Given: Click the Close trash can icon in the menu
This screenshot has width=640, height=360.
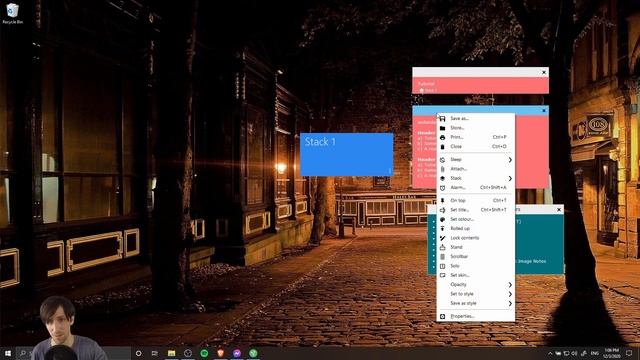Looking at the screenshot, I should 442,147.
